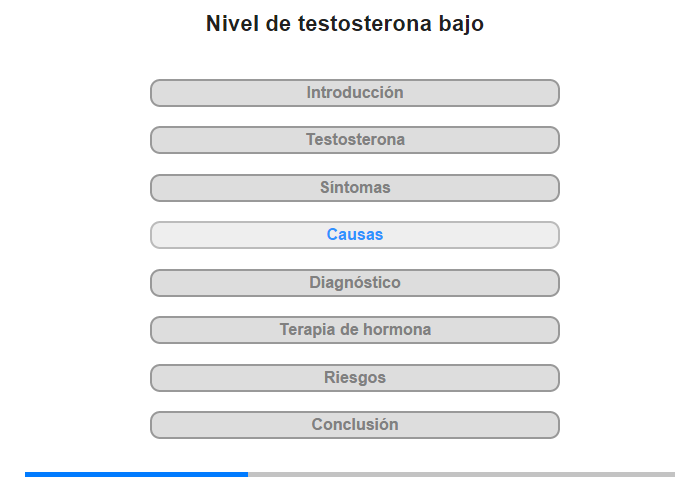View the Diagnóstico chapter
Viewport: 700px width, 480px height.
[355, 283]
